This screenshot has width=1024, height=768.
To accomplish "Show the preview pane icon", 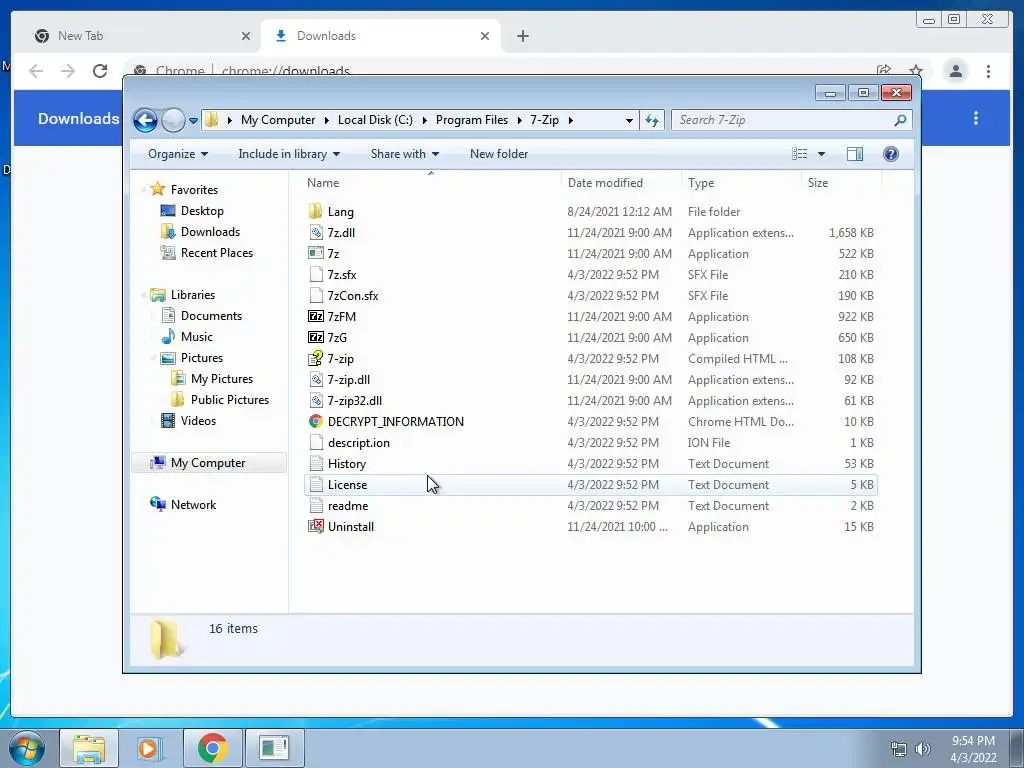I will pos(854,154).
